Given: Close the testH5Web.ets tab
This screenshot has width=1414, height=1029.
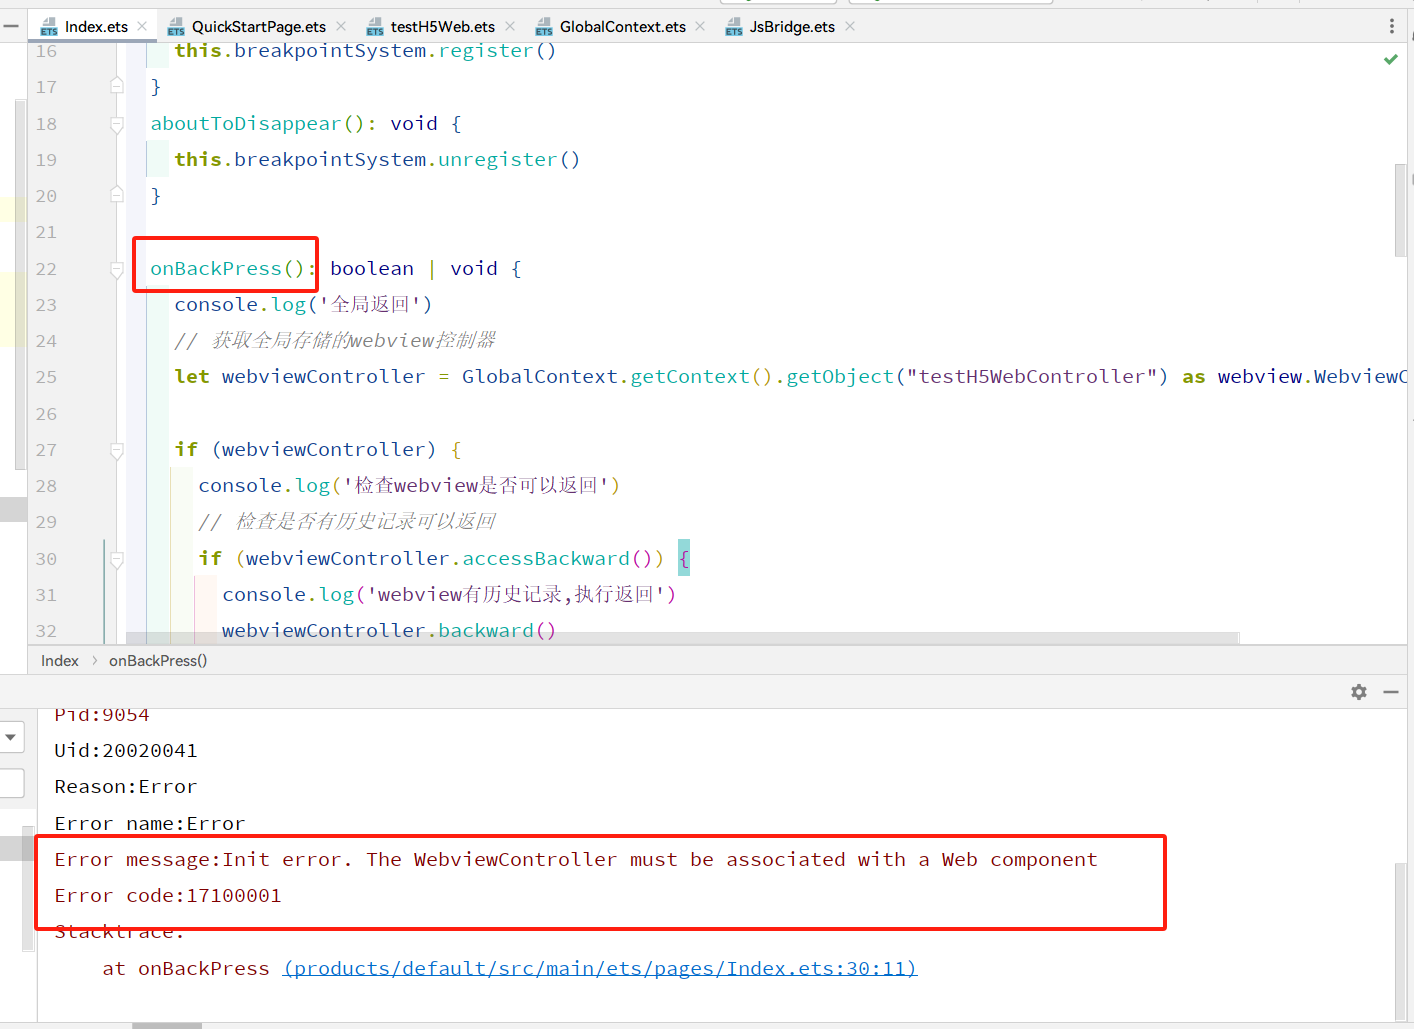Looking at the screenshot, I should coord(510,26).
